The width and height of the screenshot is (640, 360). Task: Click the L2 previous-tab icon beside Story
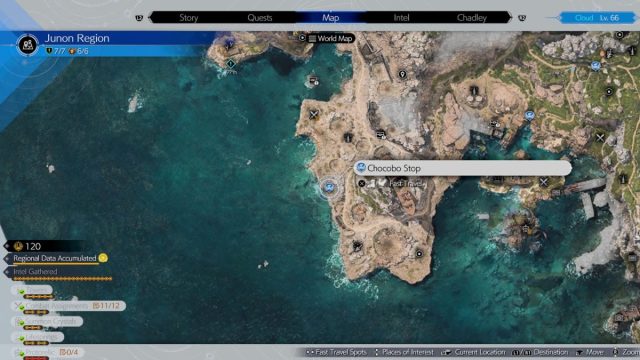coord(139,18)
